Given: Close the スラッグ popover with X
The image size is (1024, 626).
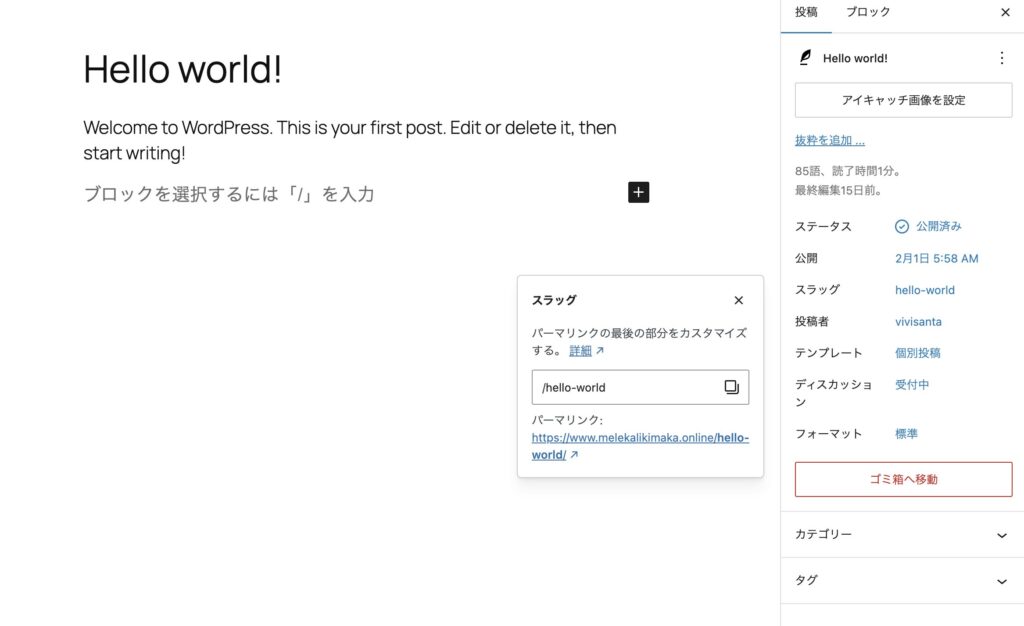Looking at the screenshot, I should [x=738, y=300].
